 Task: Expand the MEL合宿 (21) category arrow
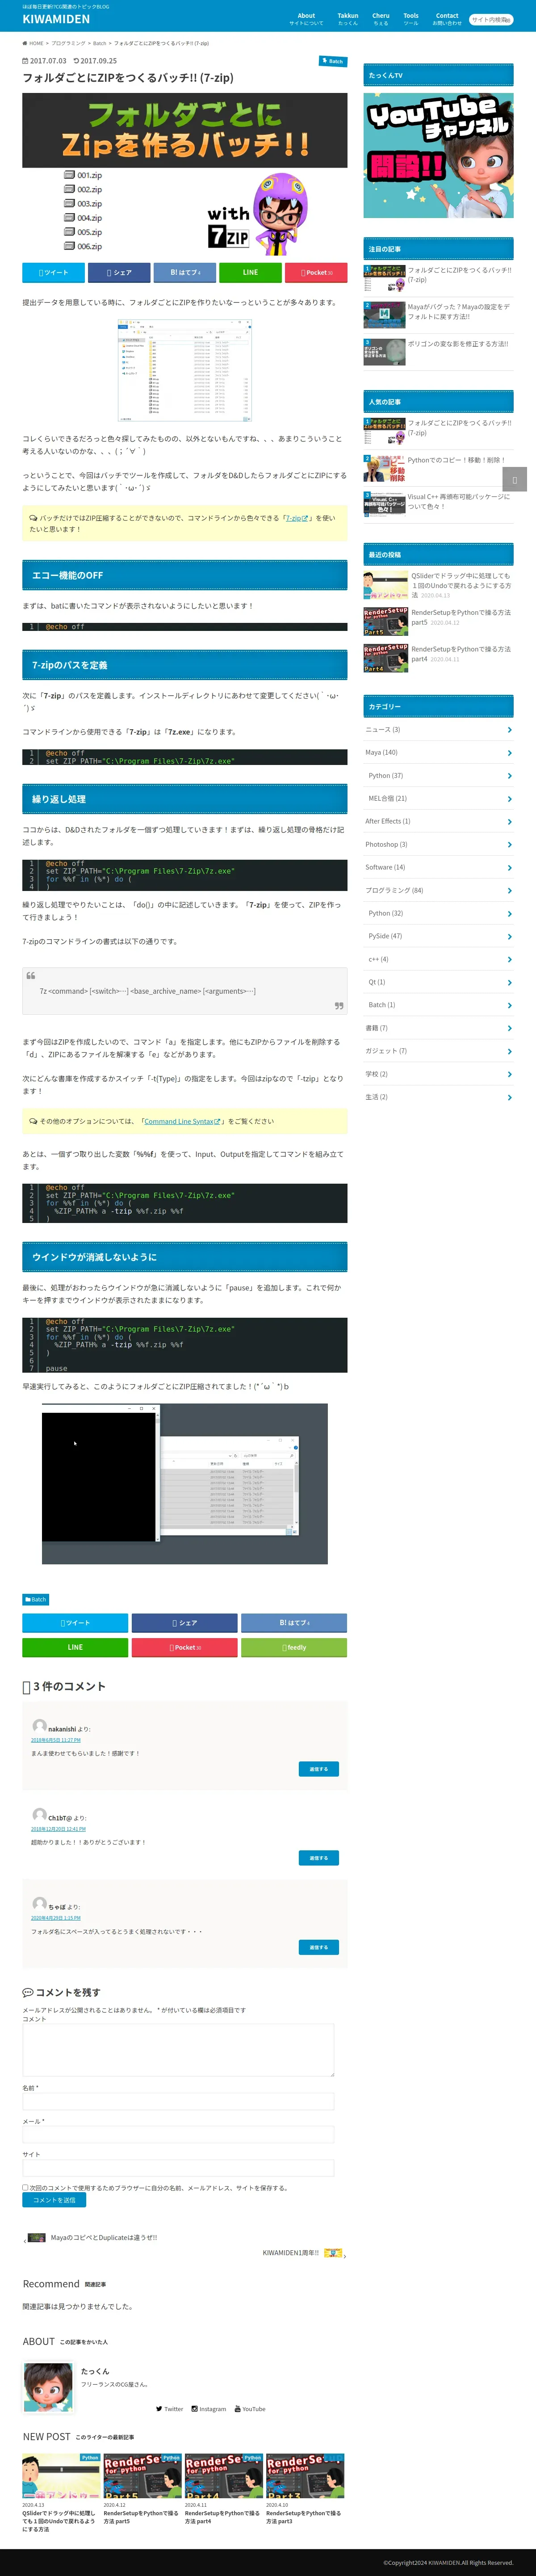click(509, 799)
